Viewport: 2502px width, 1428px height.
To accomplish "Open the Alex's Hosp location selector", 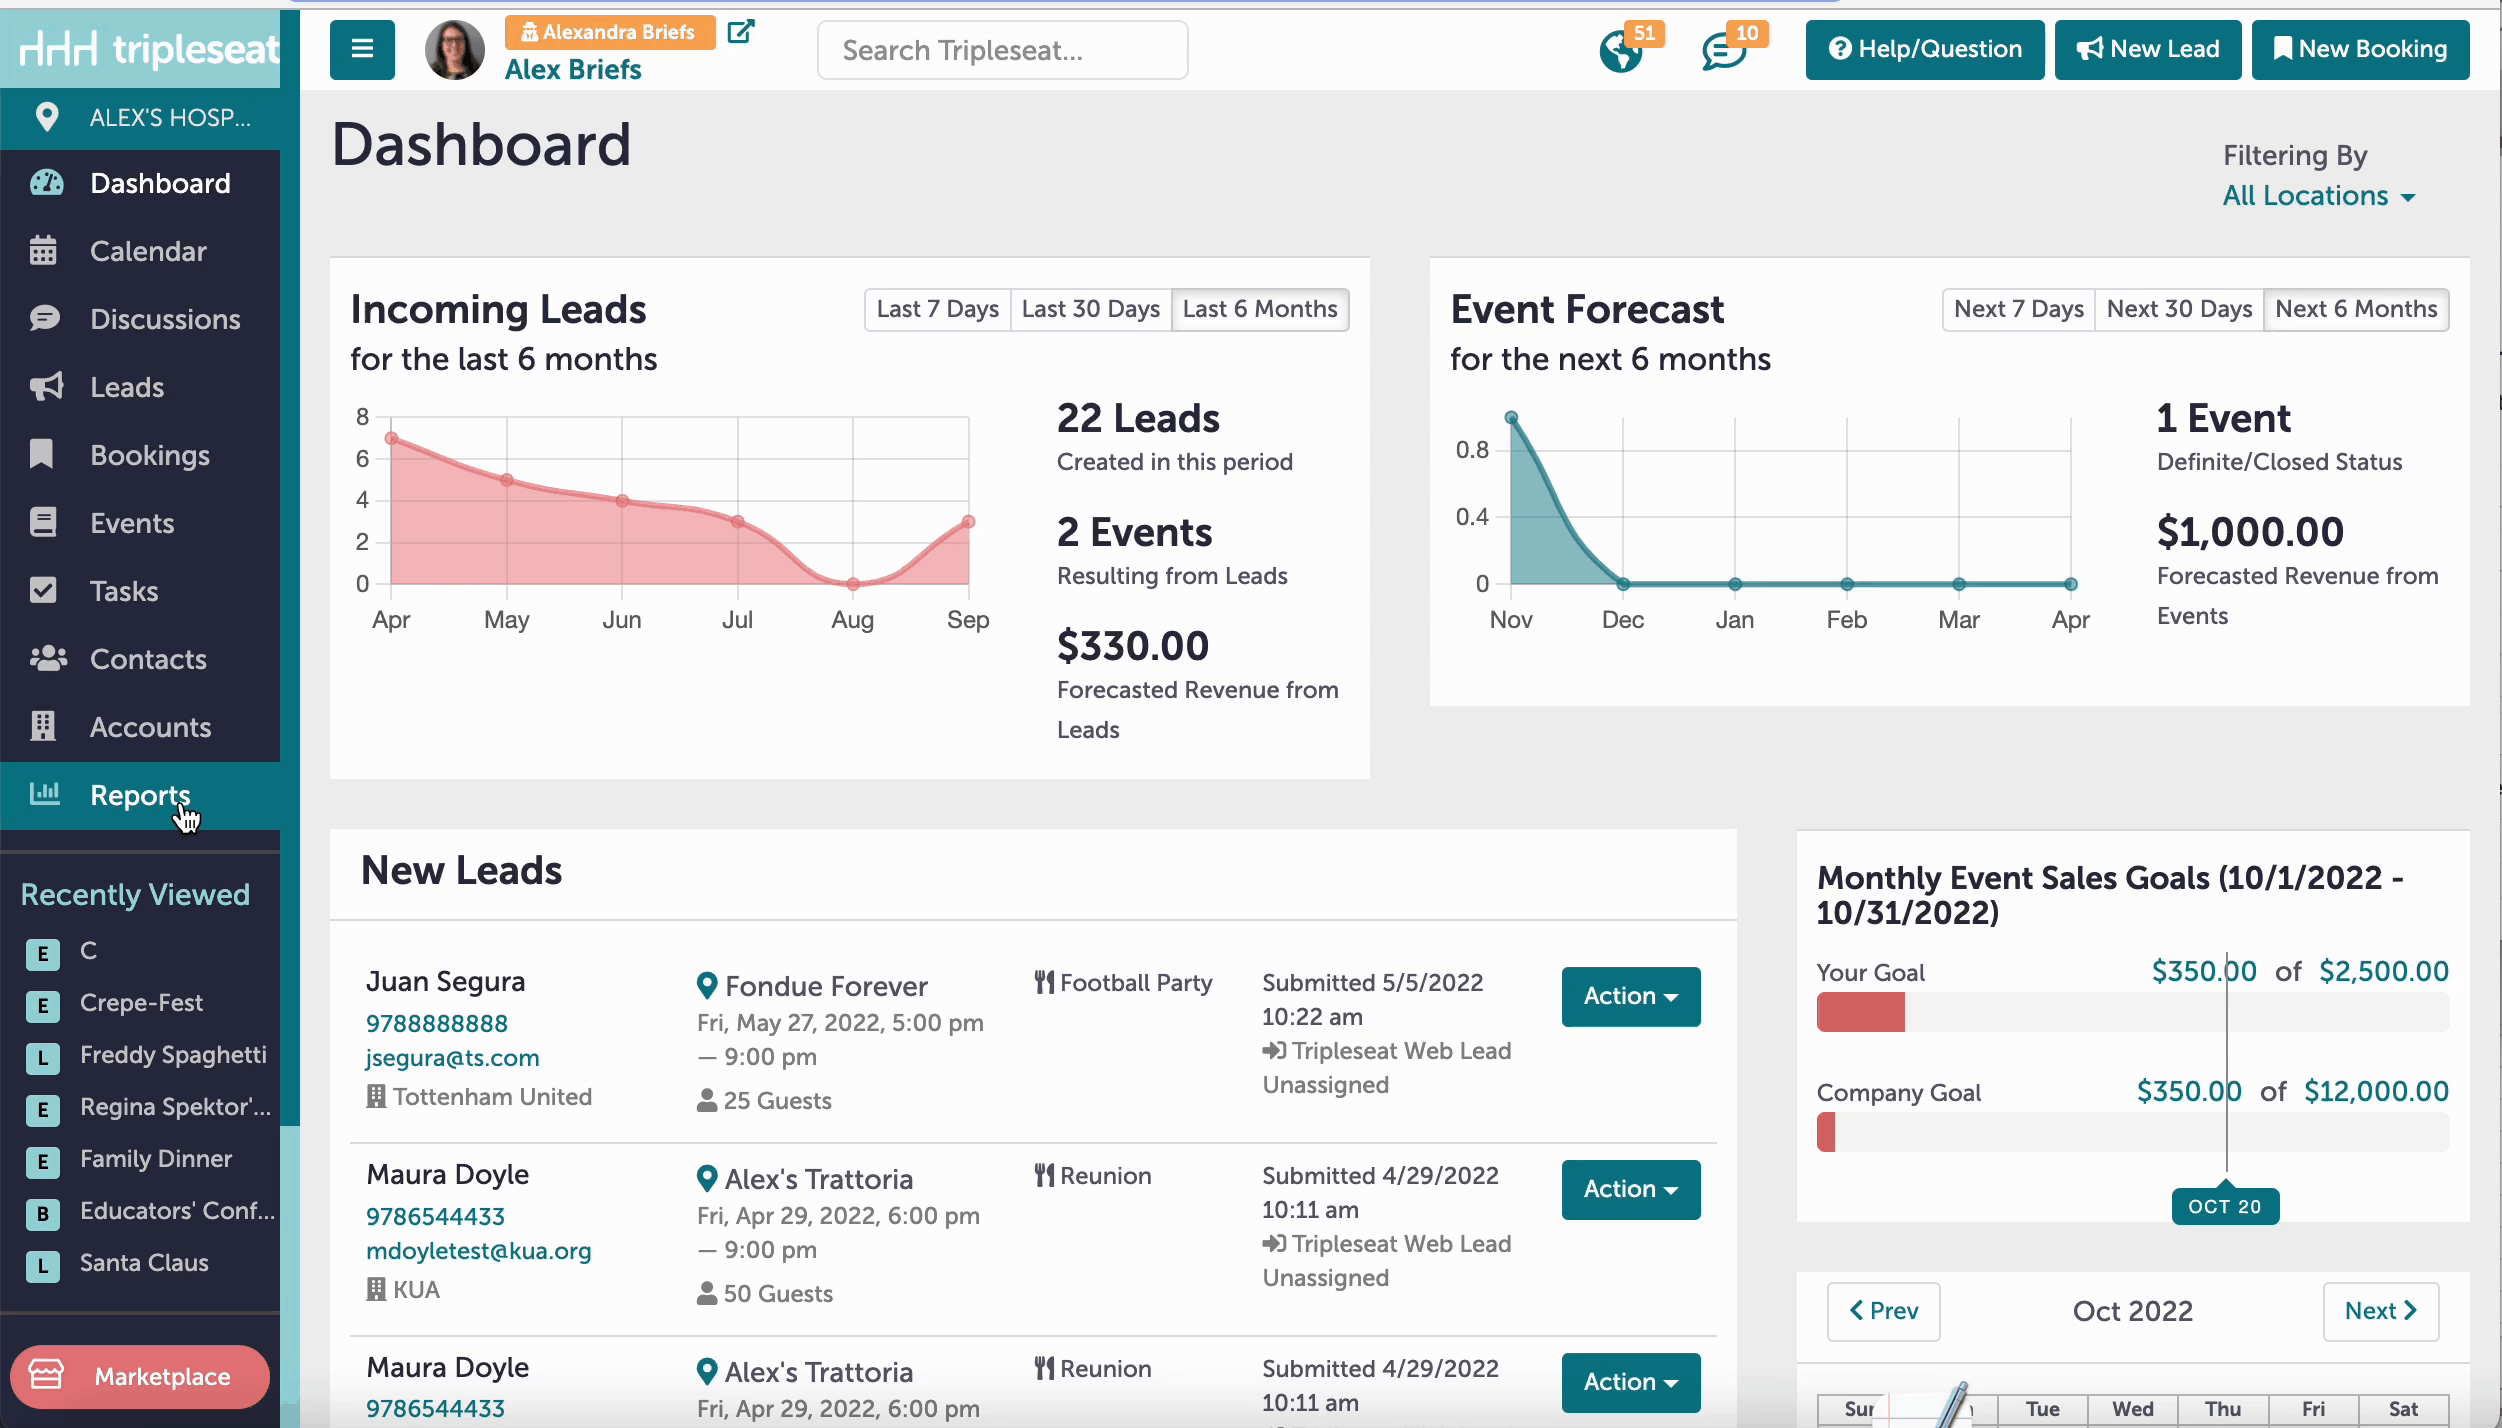I will [140, 118].
